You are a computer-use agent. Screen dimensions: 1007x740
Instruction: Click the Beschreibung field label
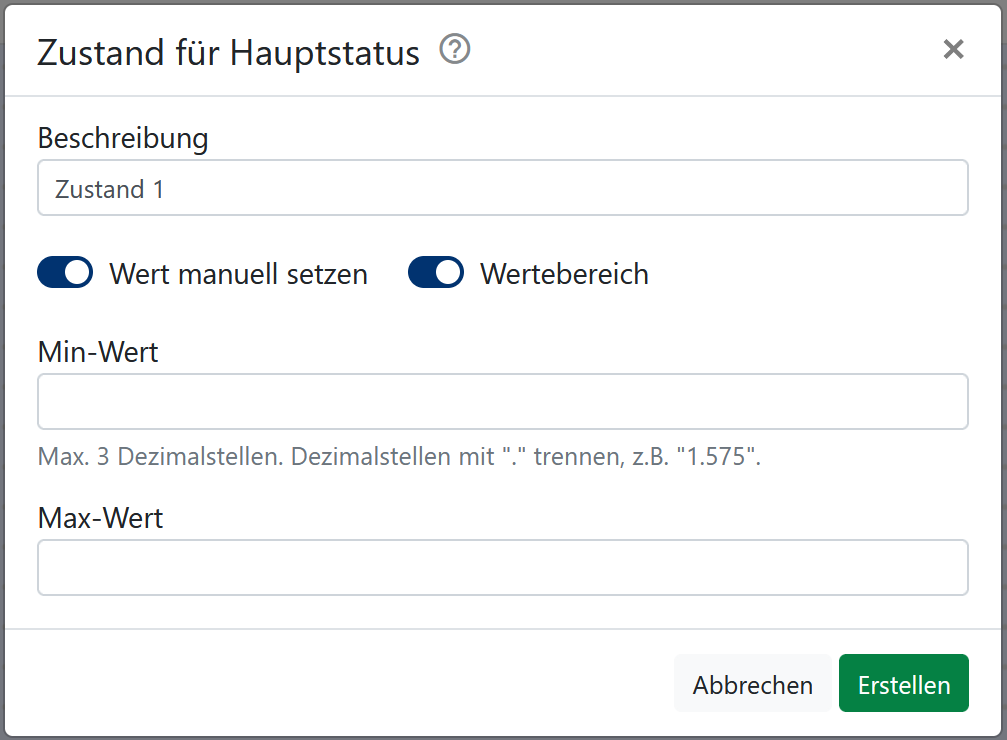[x=123, y=138]
